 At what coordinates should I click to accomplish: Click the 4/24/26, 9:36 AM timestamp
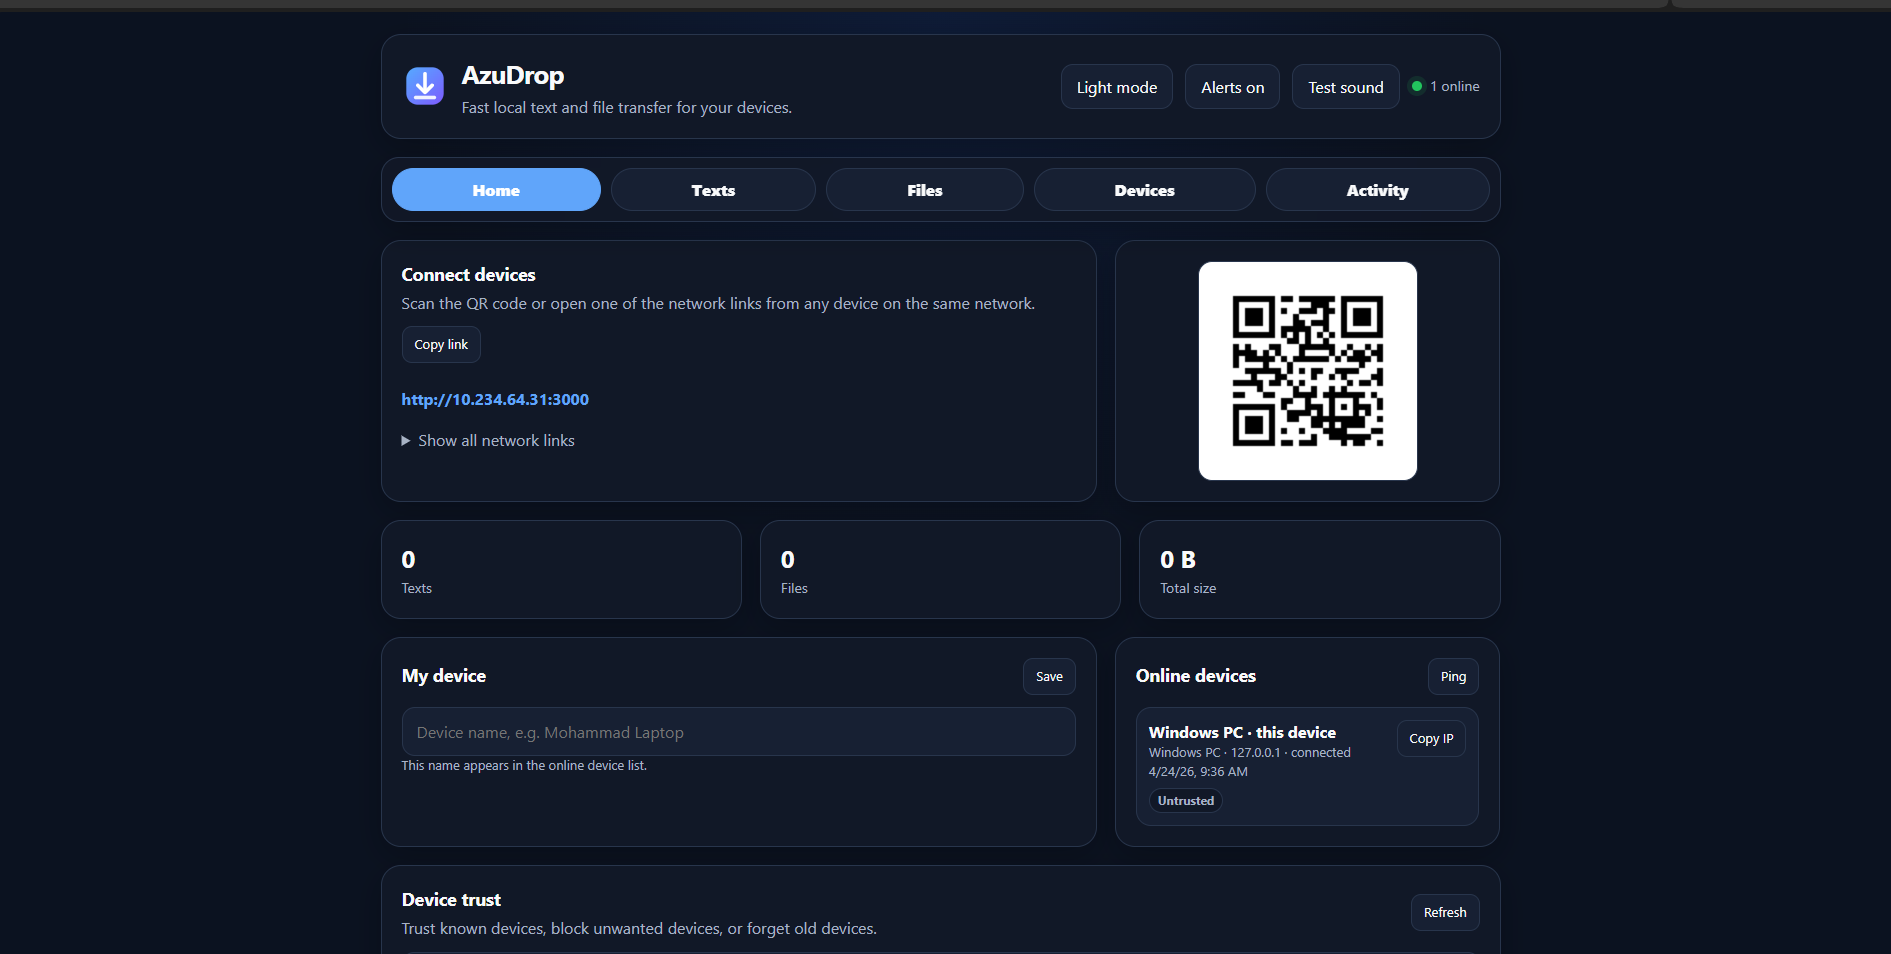(1198, 771)
